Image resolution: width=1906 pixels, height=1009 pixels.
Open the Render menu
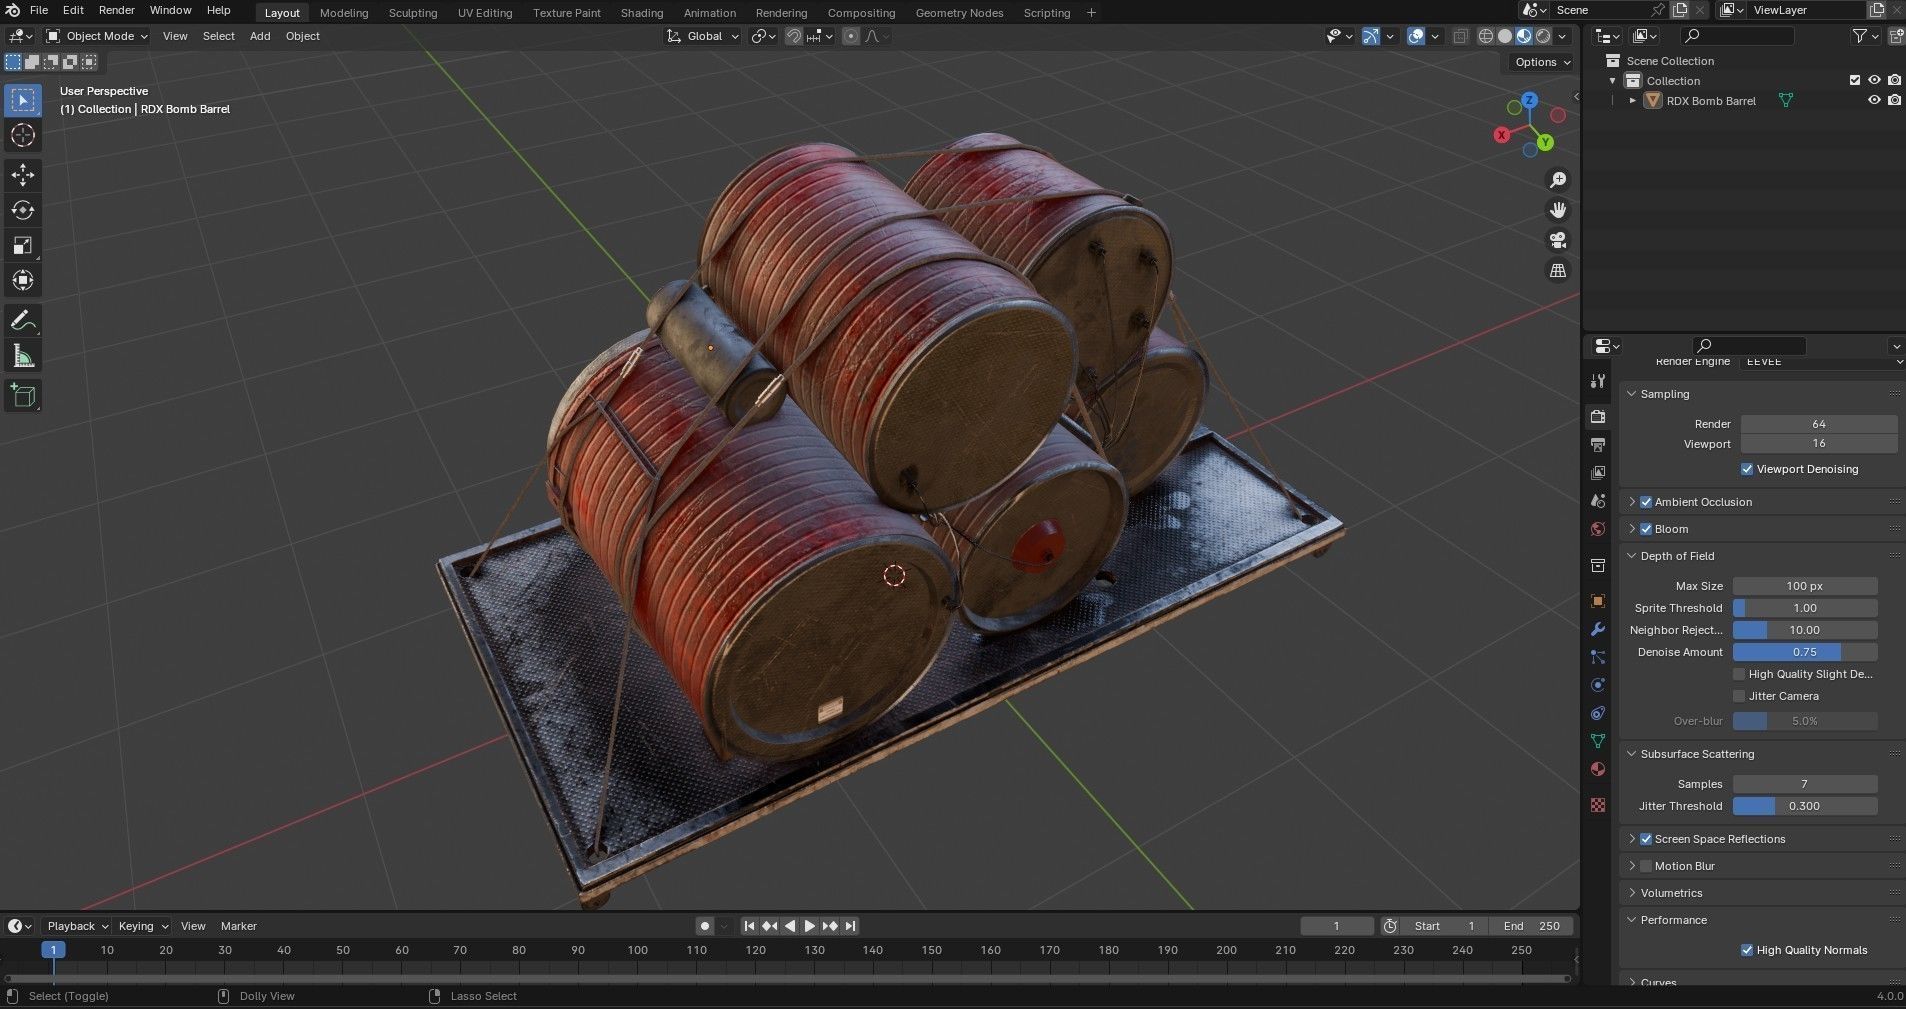[116, 10]
